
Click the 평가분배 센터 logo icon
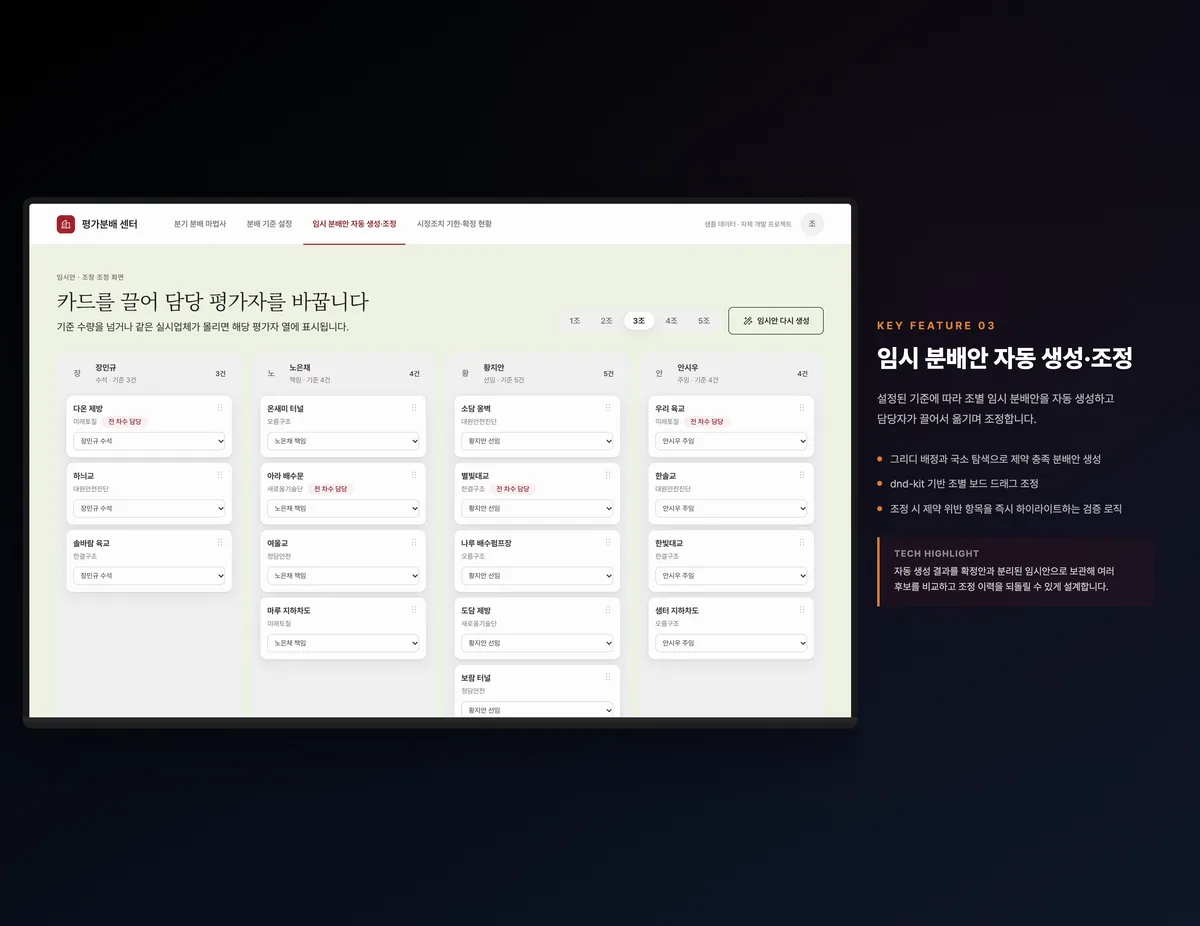pos(66,224)
